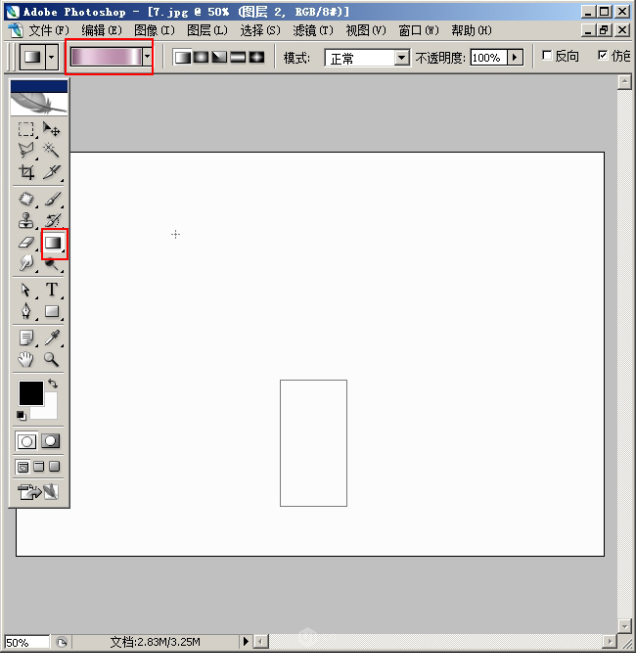The height and width of the screenshot is (653, 636).
Task: Click the black foreground color swatch
Action: [31, 393]
